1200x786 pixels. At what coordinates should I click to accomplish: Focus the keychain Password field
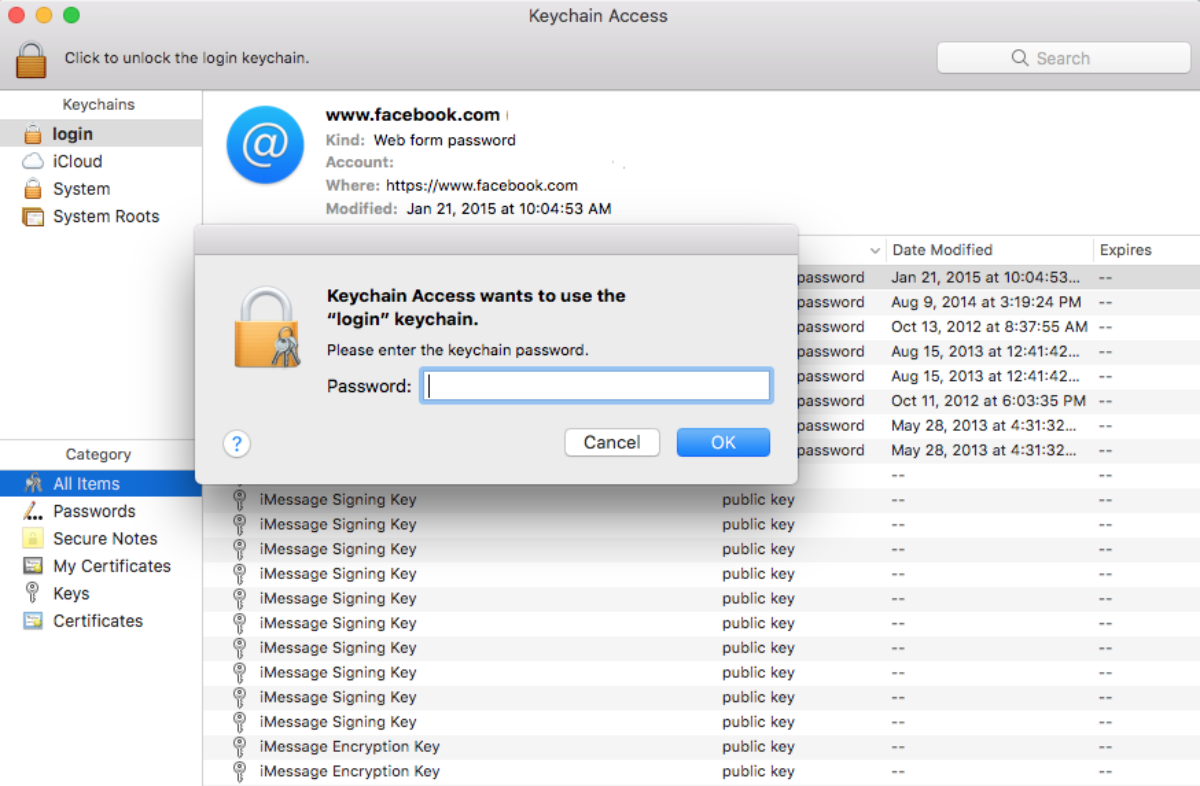pyautogui.click(x=596, y=386)
